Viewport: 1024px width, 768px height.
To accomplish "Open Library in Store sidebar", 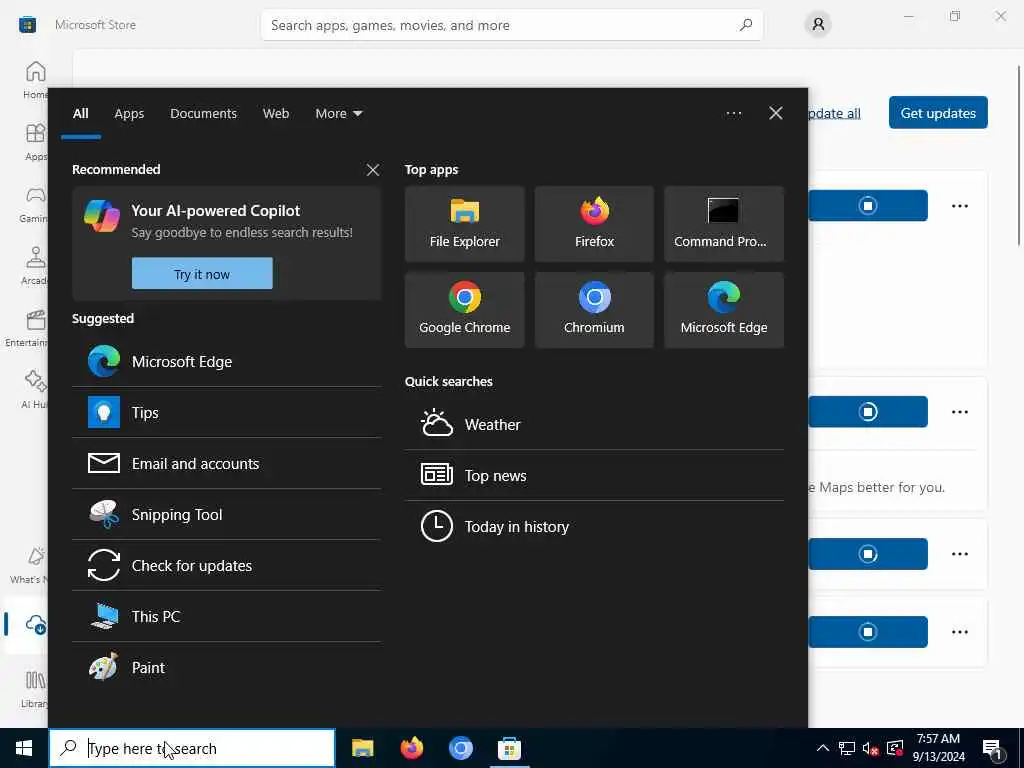I will coord(35,689).
